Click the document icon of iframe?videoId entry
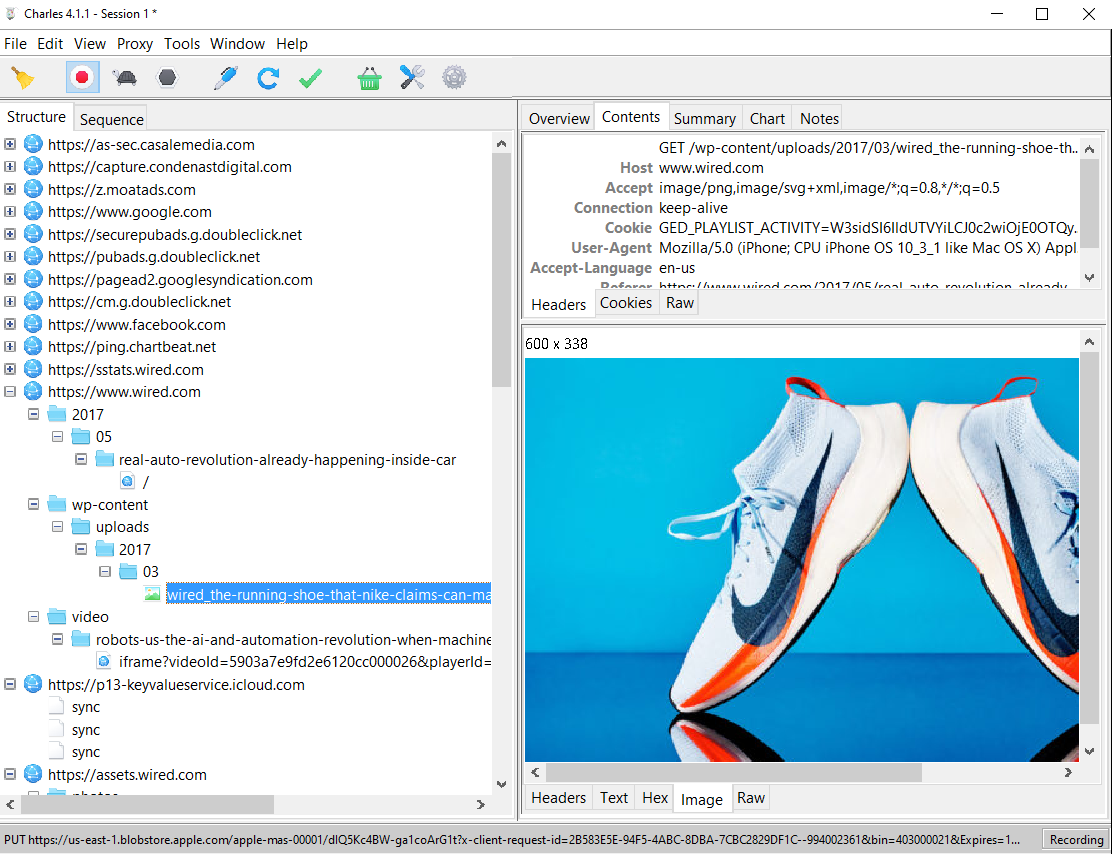 pos(104,662)
